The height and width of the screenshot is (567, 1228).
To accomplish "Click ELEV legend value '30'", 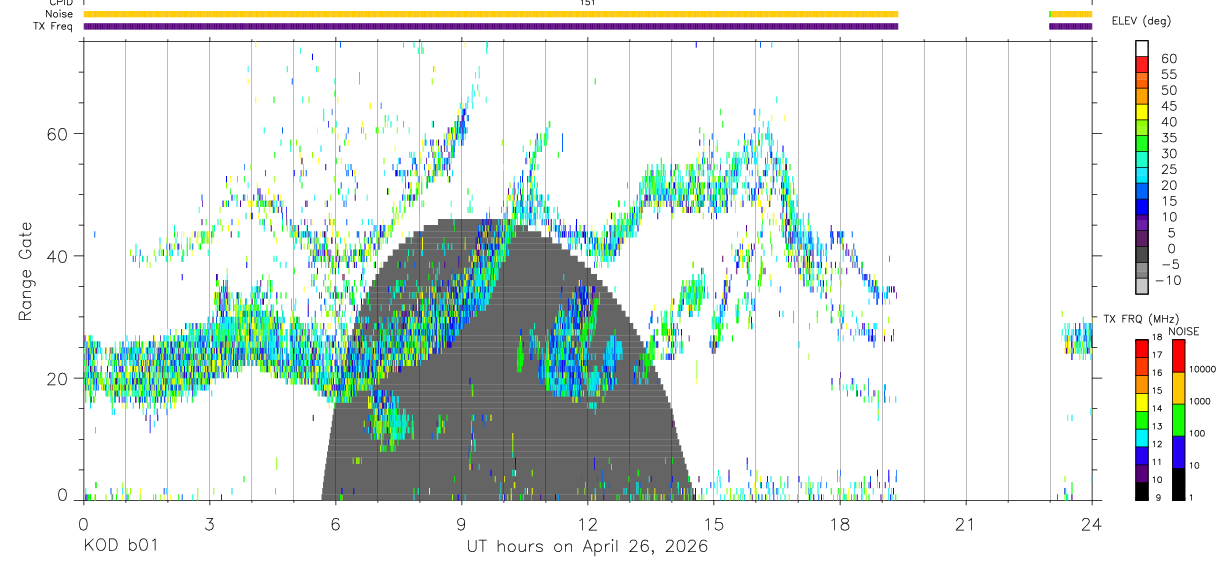I will [x=1168, y=154].
